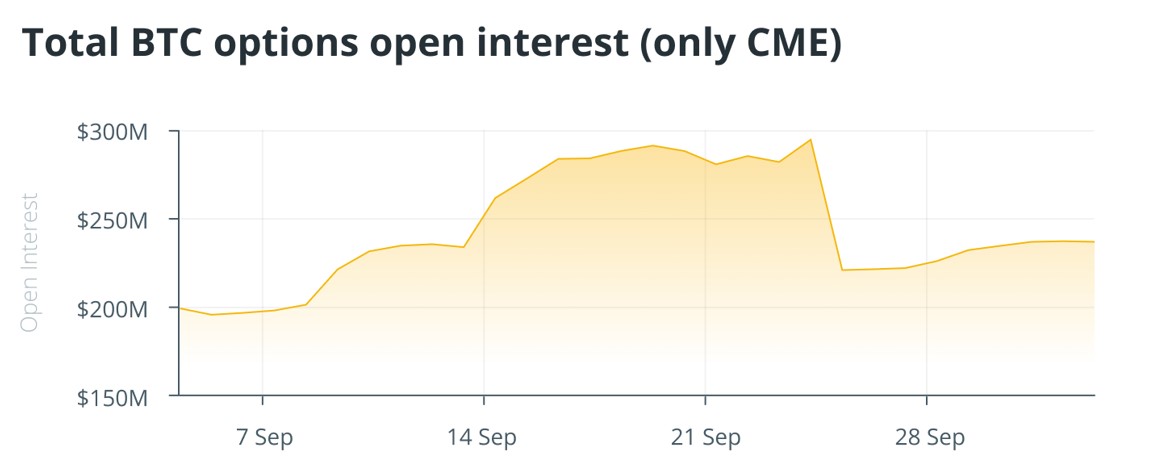
Task: Click the 14 Sep x-axis label
Action: (482, 438)
